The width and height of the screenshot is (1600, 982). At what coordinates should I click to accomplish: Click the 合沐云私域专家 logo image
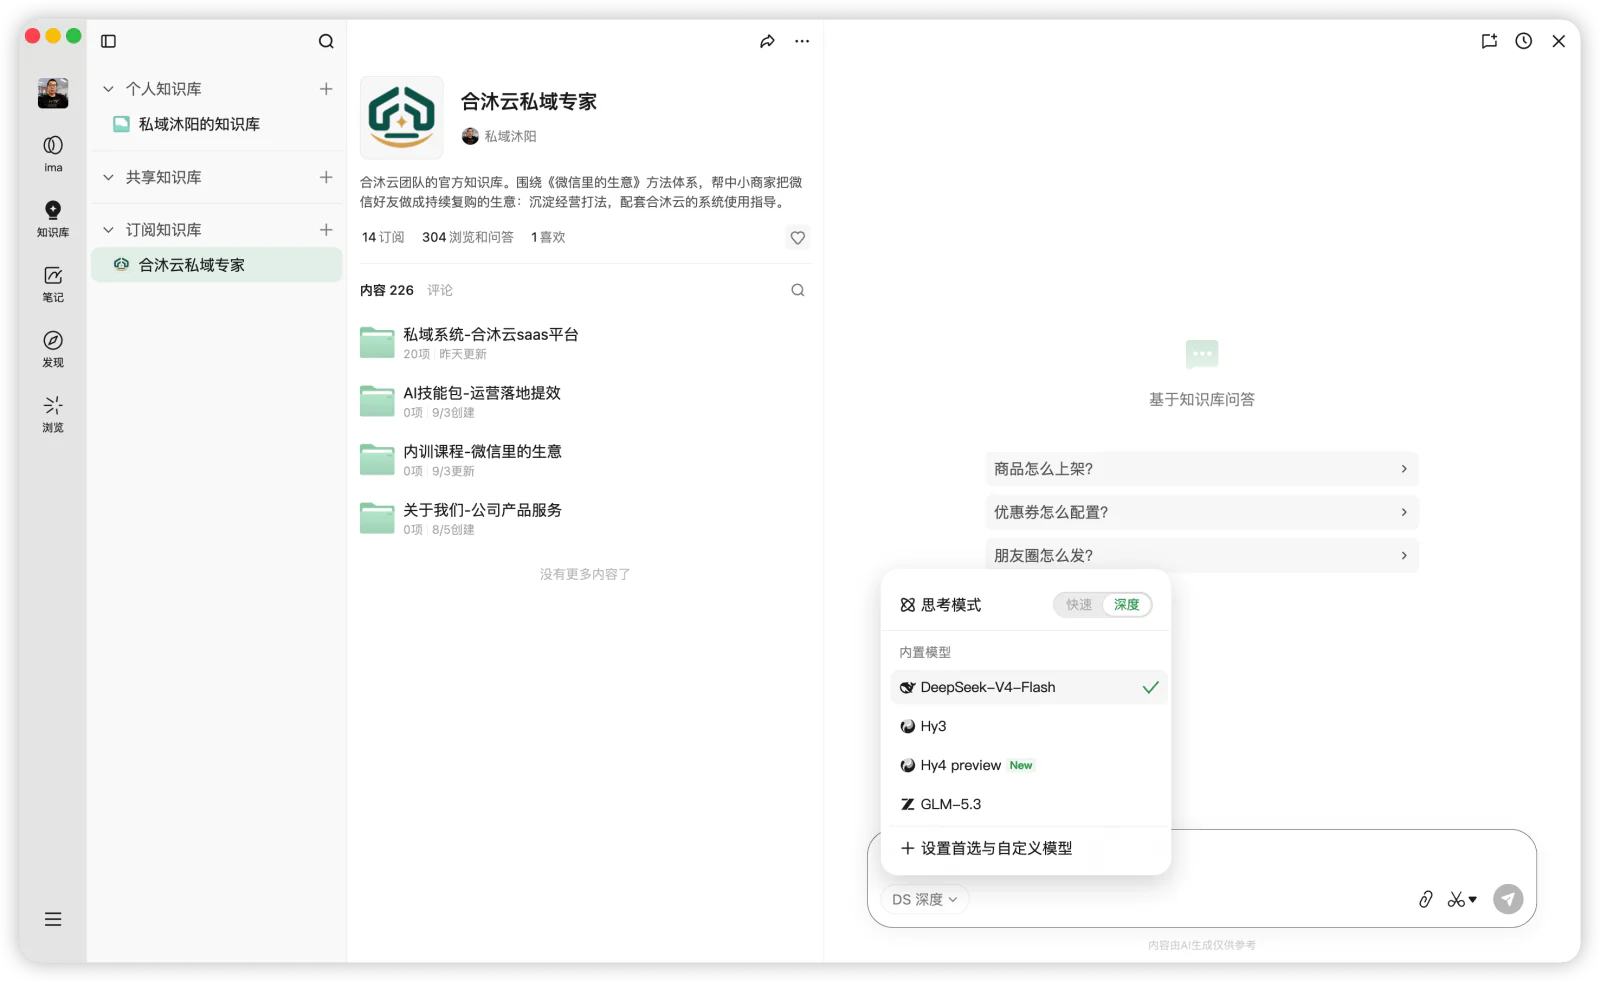tap(401, 118)
